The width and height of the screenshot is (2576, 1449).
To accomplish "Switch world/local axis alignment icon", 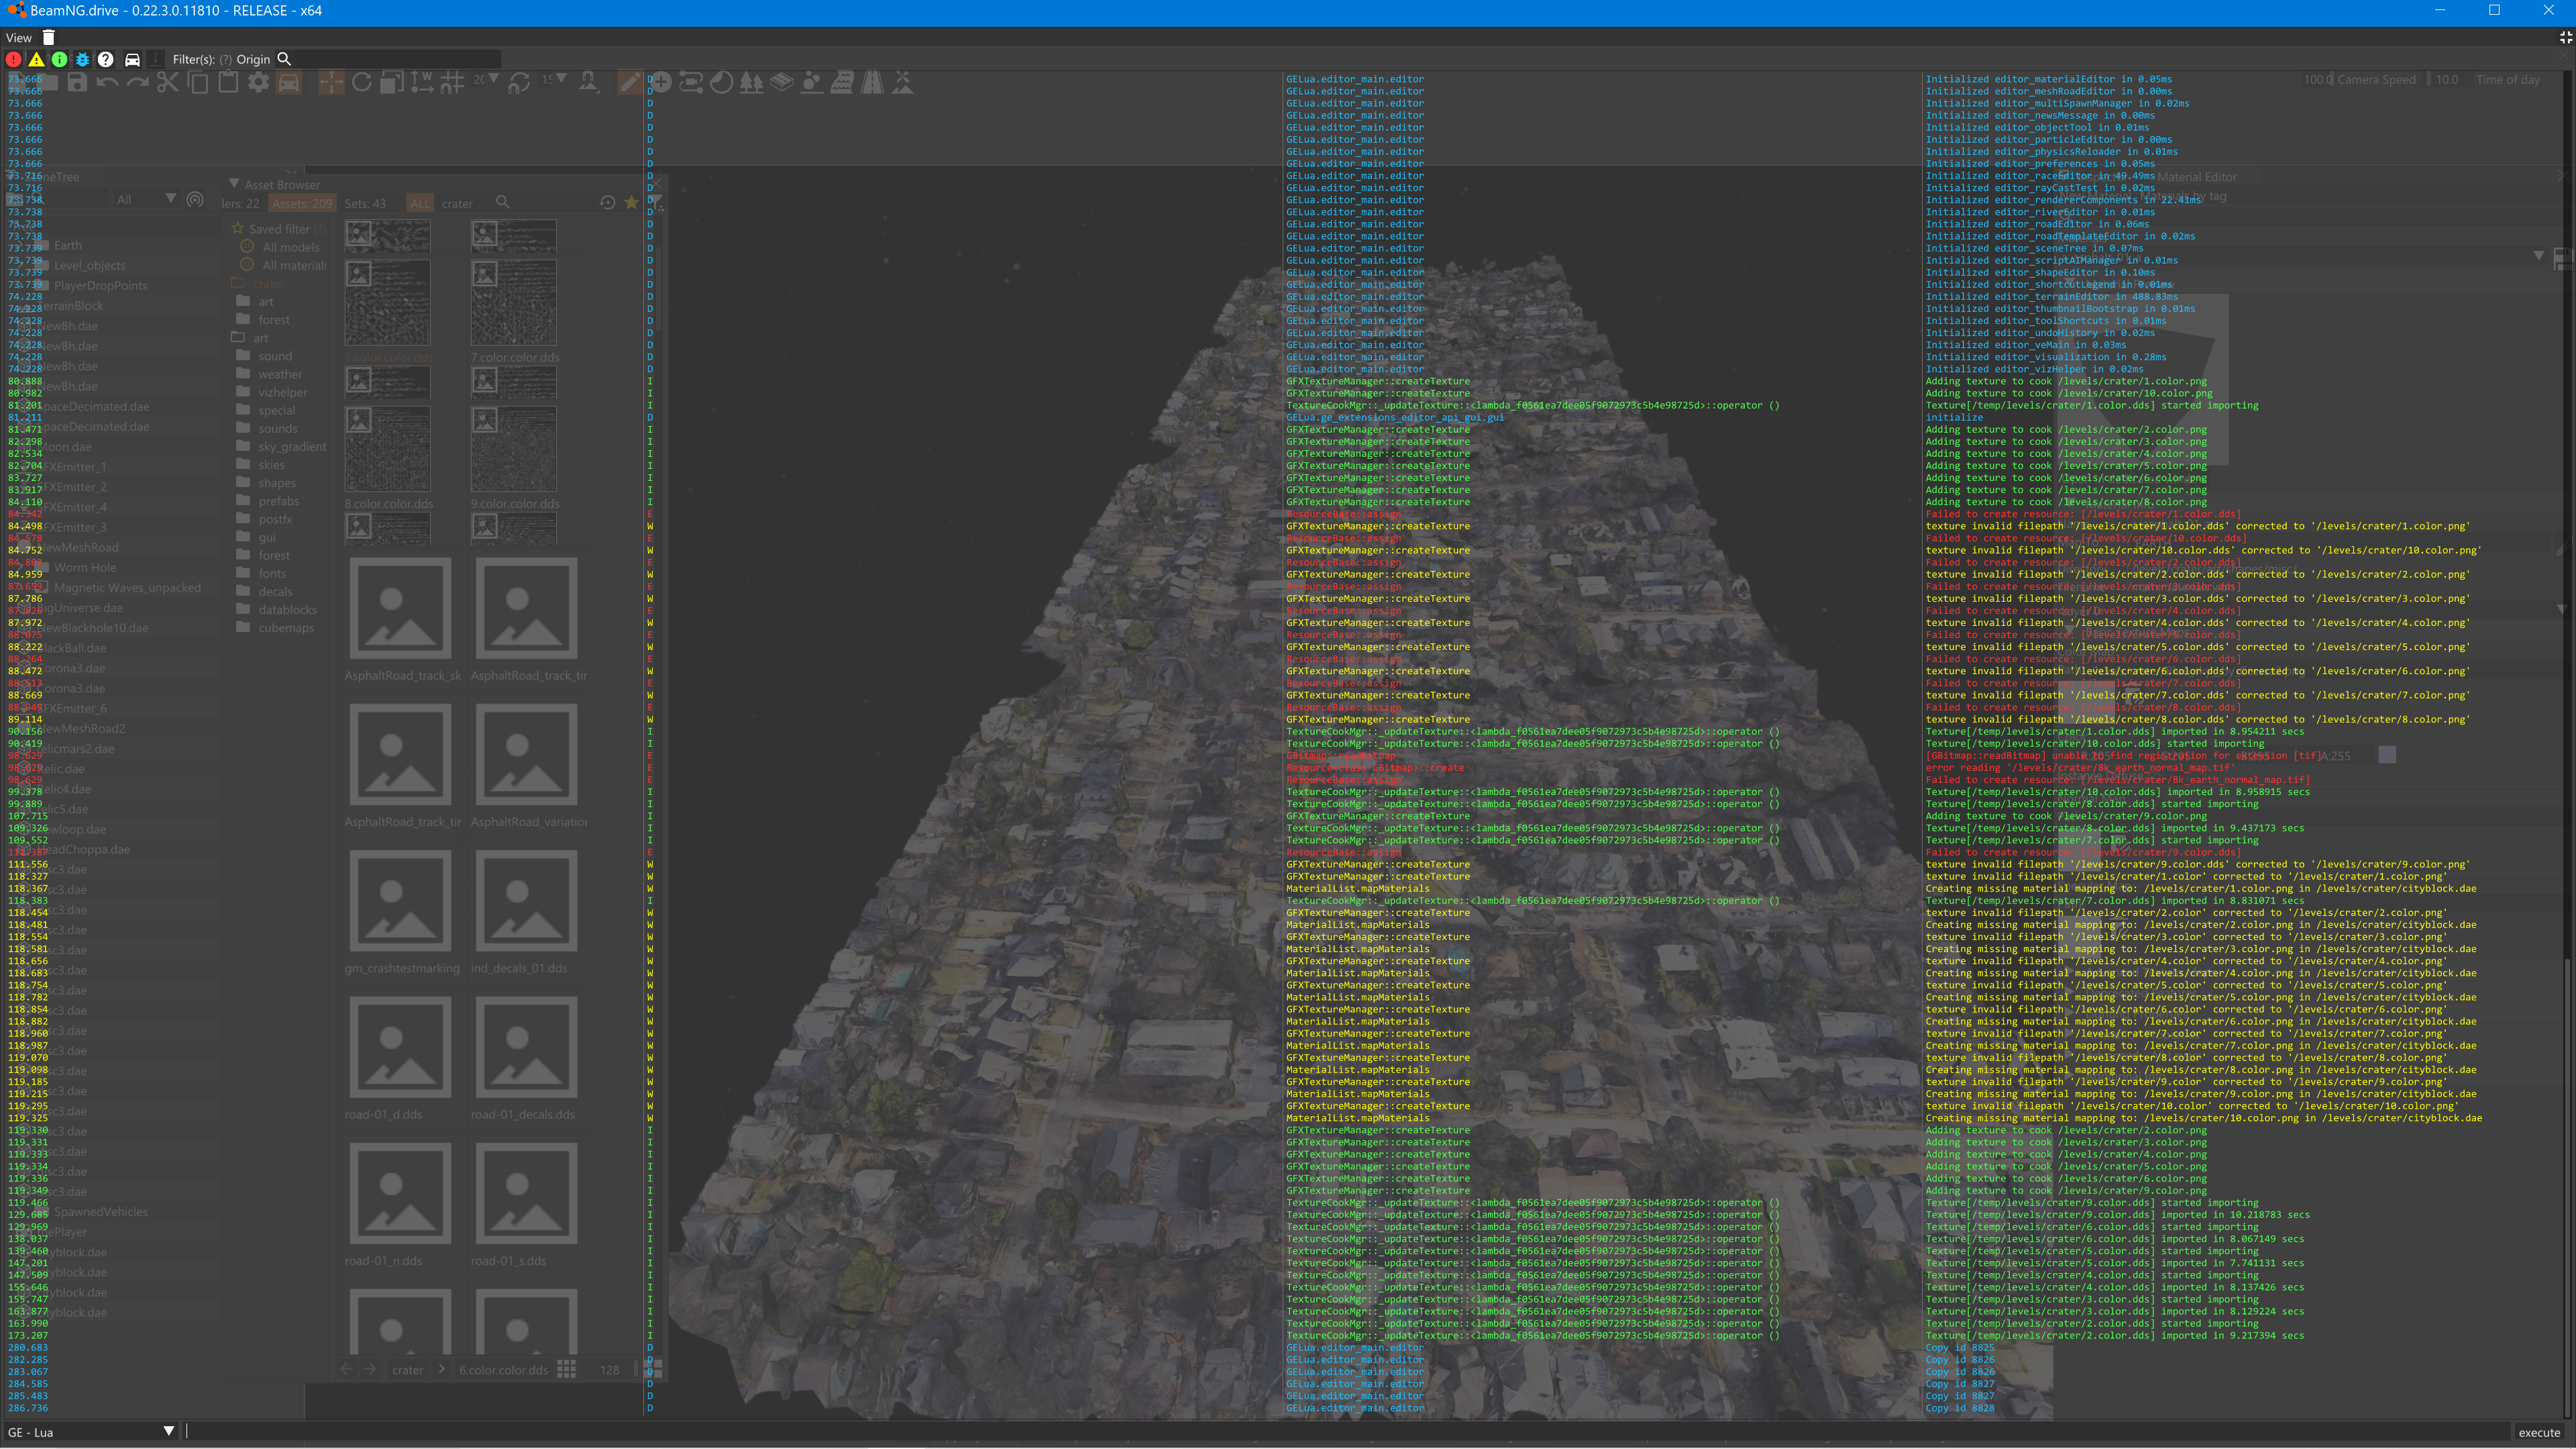I will [422, 83].
